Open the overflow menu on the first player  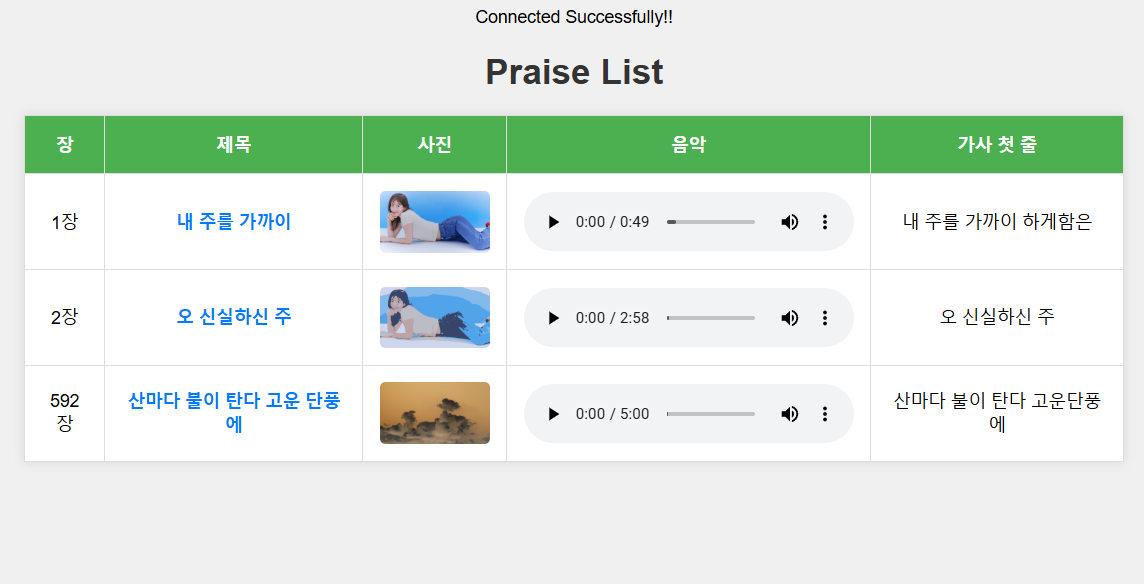[825, 222]
